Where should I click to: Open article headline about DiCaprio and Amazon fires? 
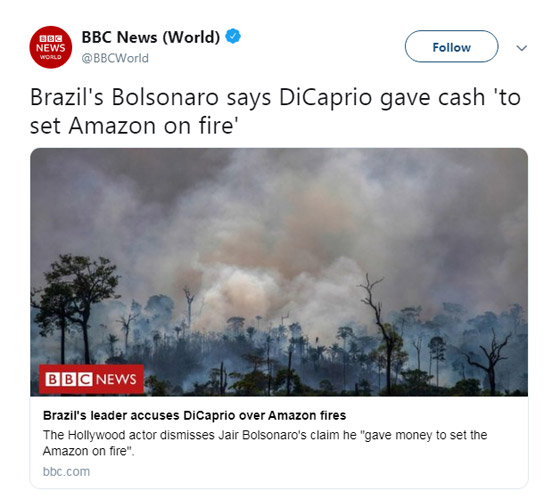point(194,415)
